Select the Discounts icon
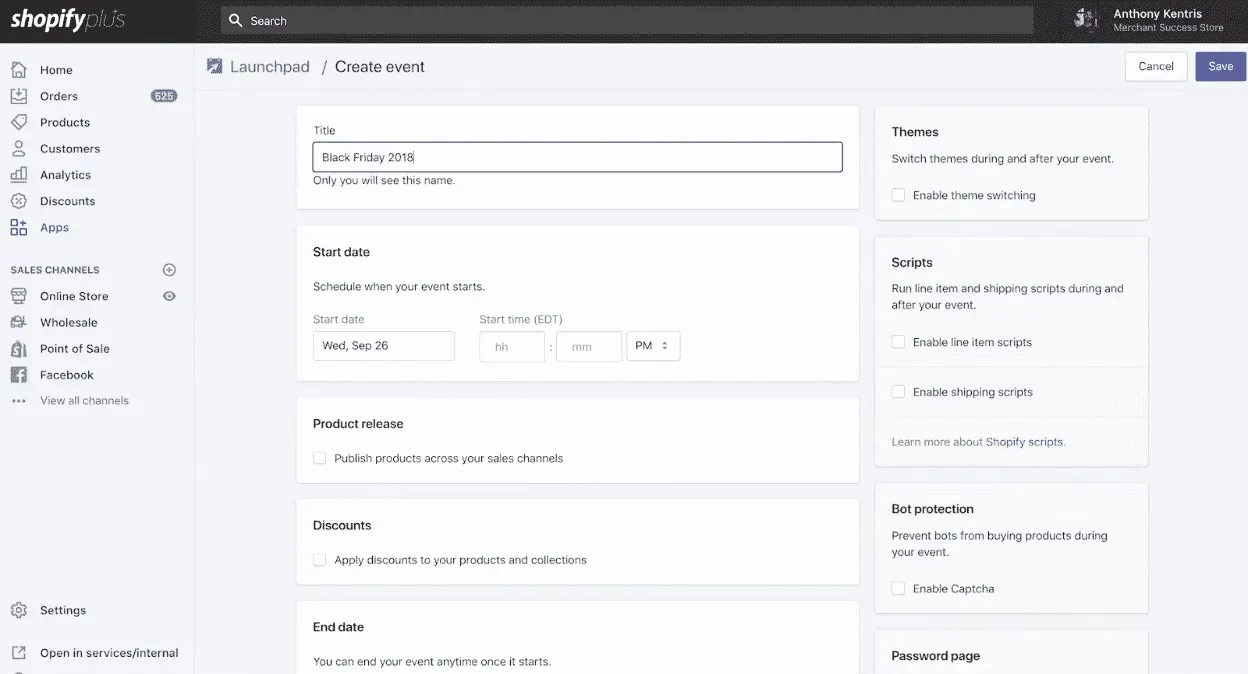This screenshot has width=1248, height=674. click(21, 200)
